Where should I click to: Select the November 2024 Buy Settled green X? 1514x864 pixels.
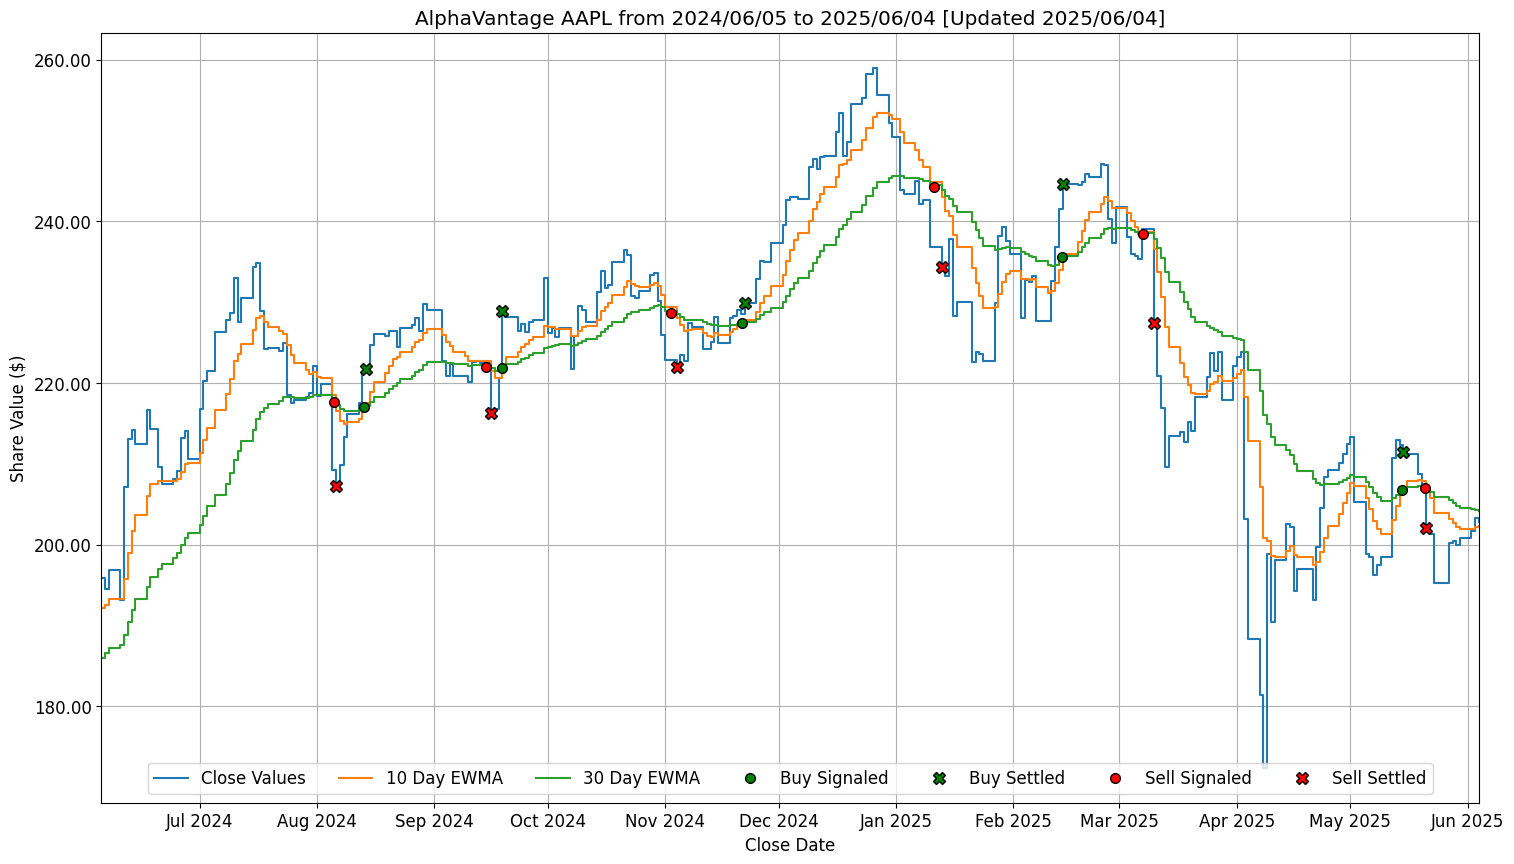[745, 303]
